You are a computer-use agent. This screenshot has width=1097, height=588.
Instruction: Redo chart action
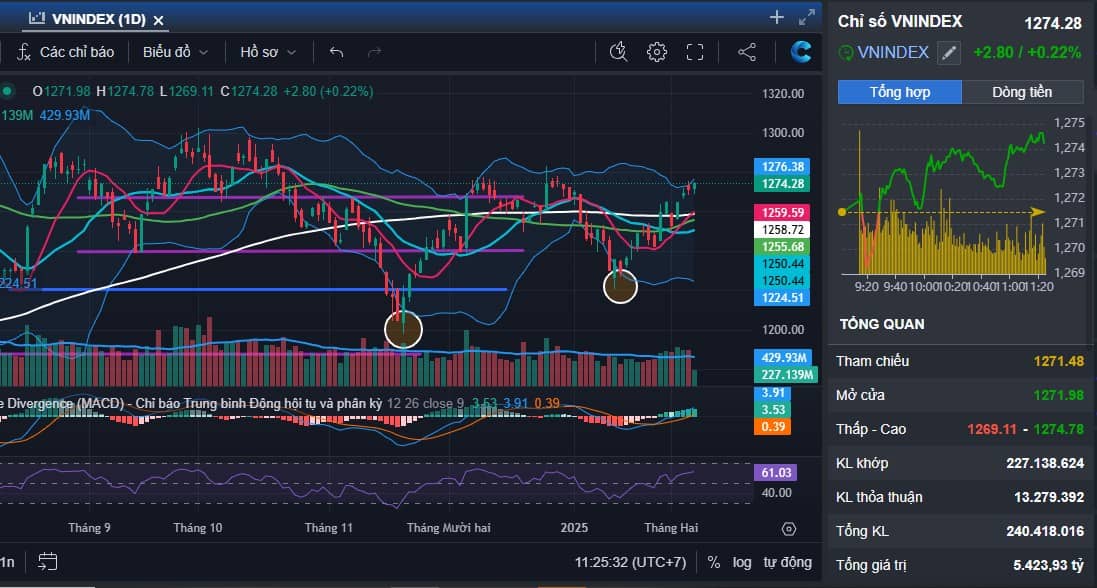click(x=374, y=52)
